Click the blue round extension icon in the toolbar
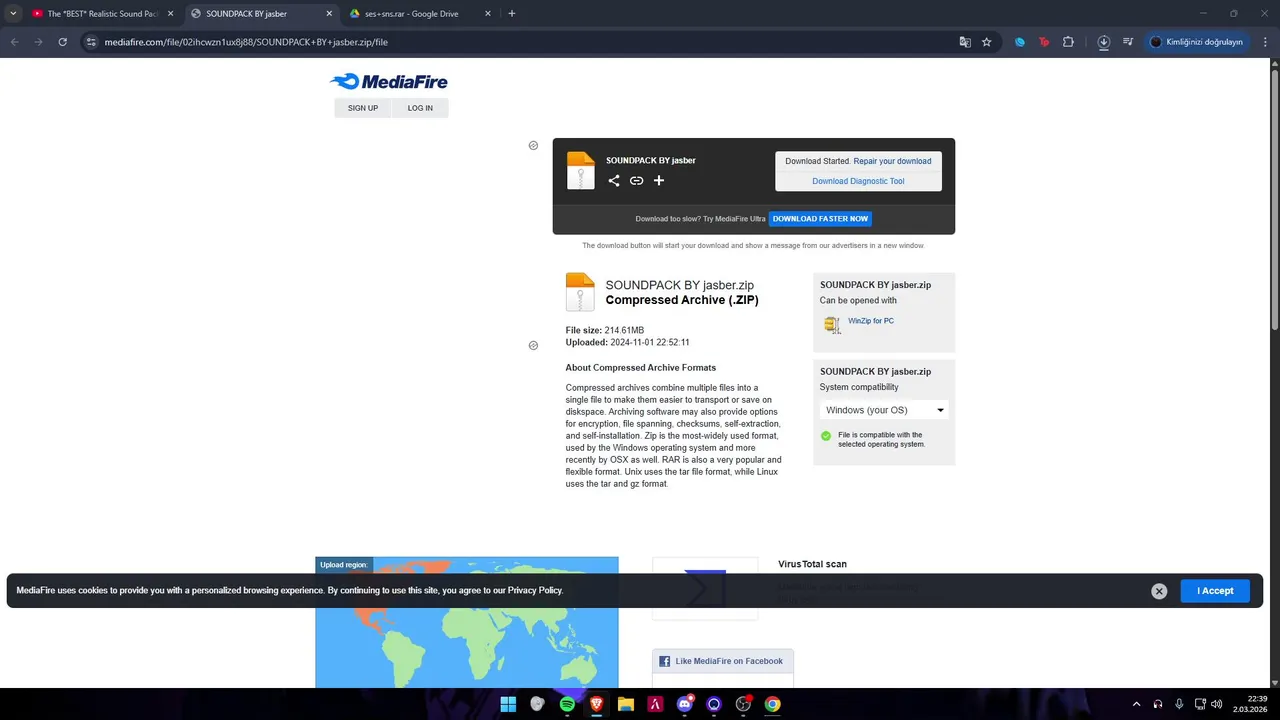Viewport: 1280px width, 720px height. [x=1020, y=42]
